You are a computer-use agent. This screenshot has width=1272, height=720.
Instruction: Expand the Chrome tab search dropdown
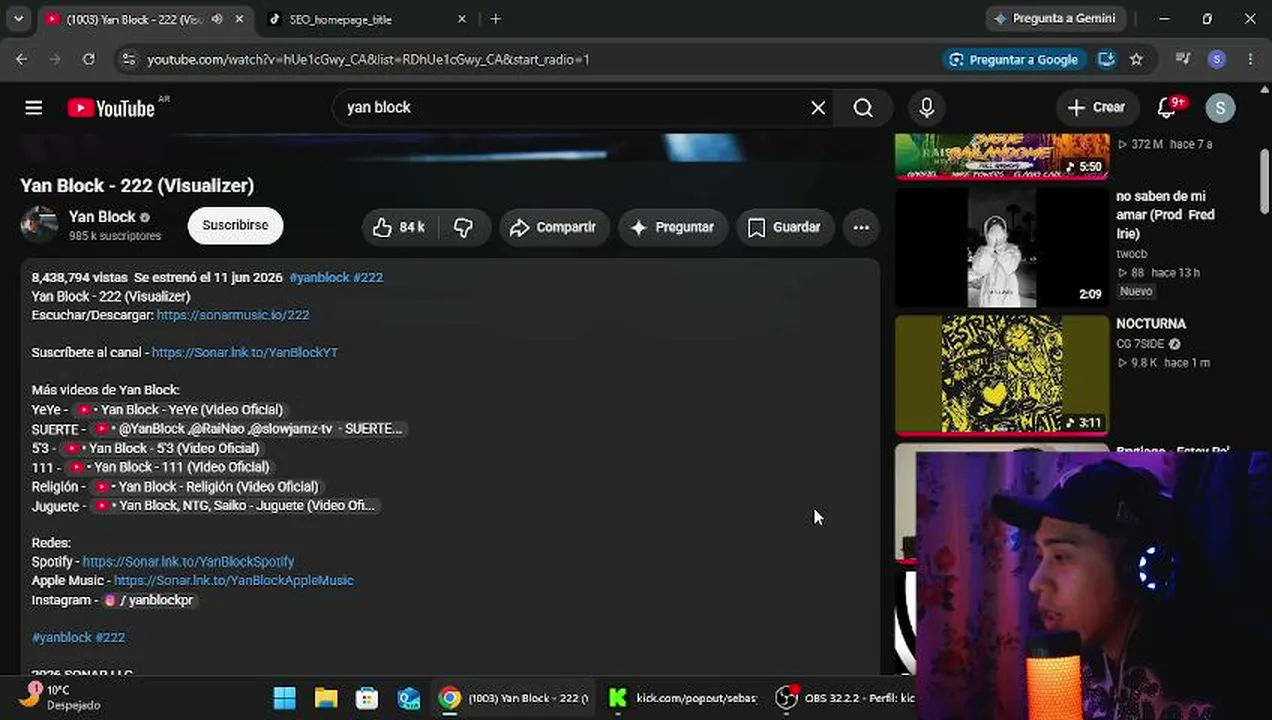tap(18, 19)
